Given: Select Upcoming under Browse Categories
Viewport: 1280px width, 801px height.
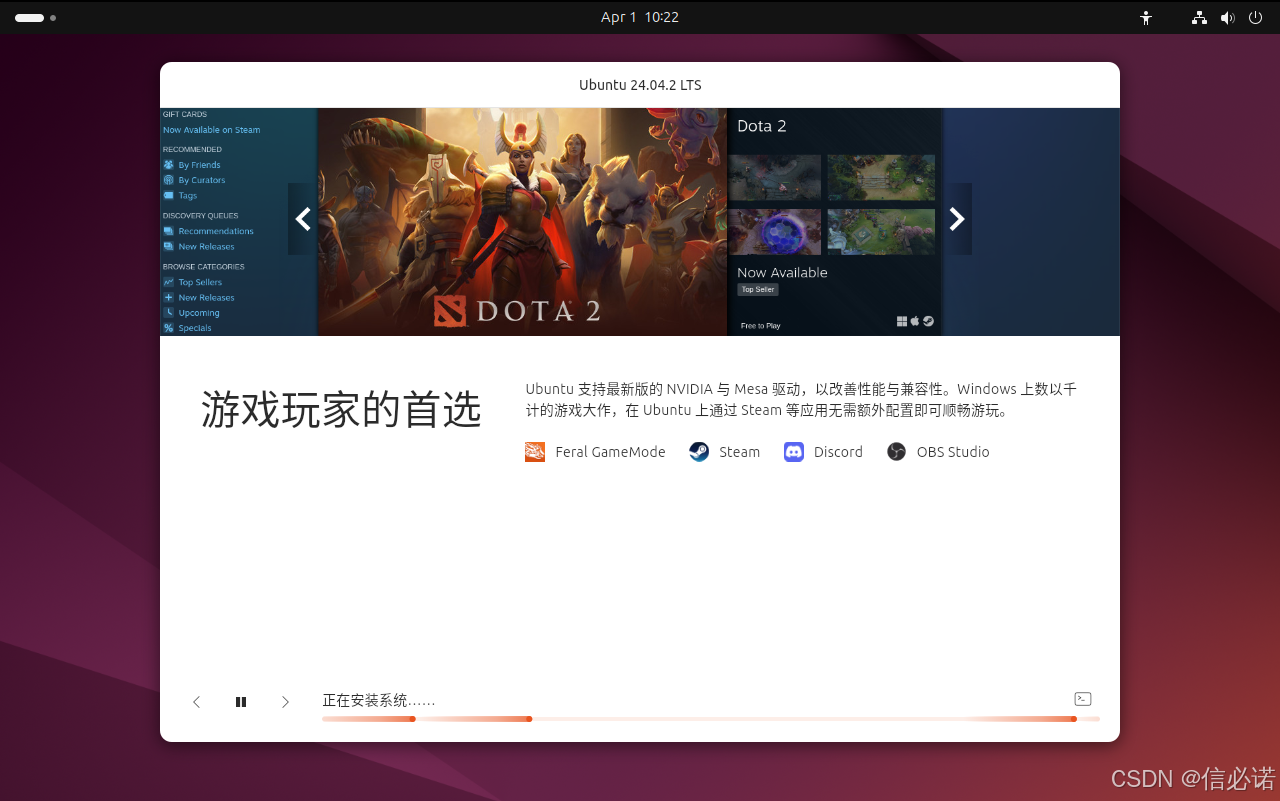Looking at the screenshot, I should tap(197, 312).
